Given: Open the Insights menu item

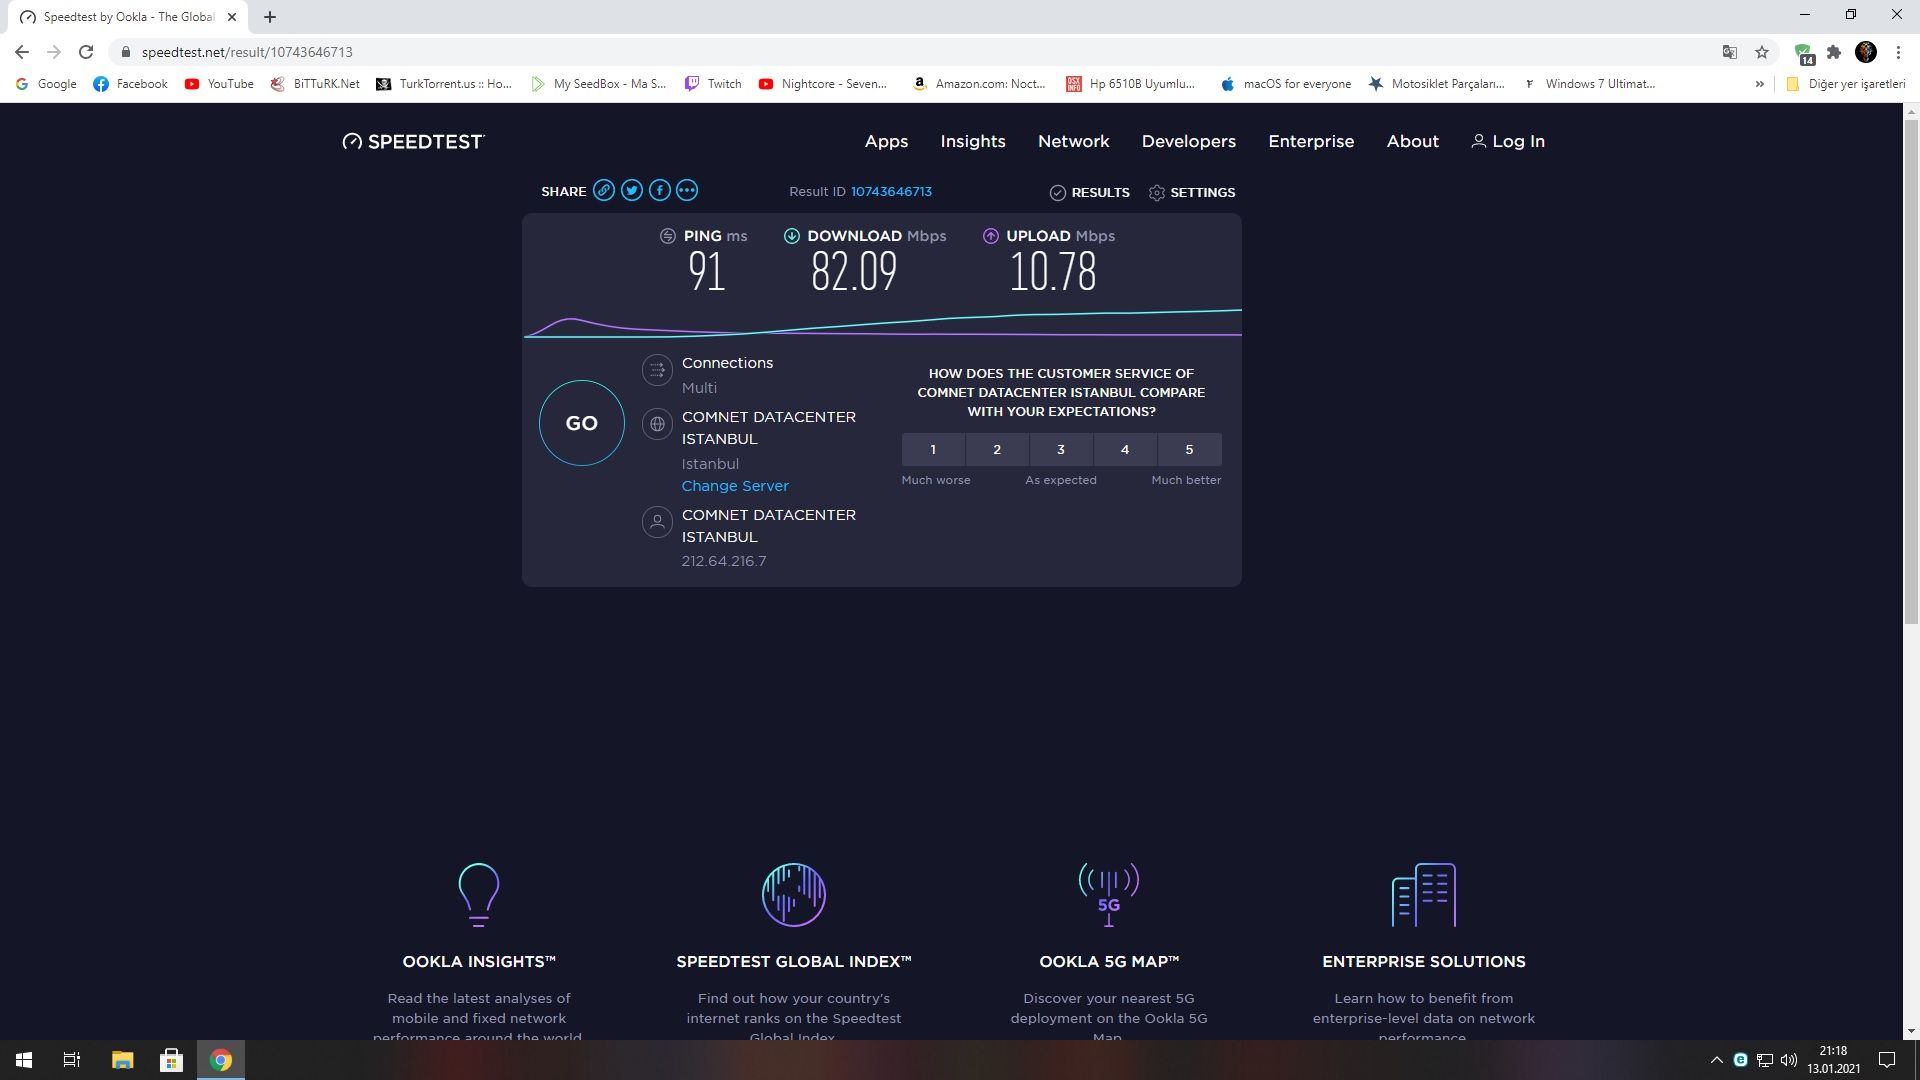Looking at the screenshot, I should (972, 141).
